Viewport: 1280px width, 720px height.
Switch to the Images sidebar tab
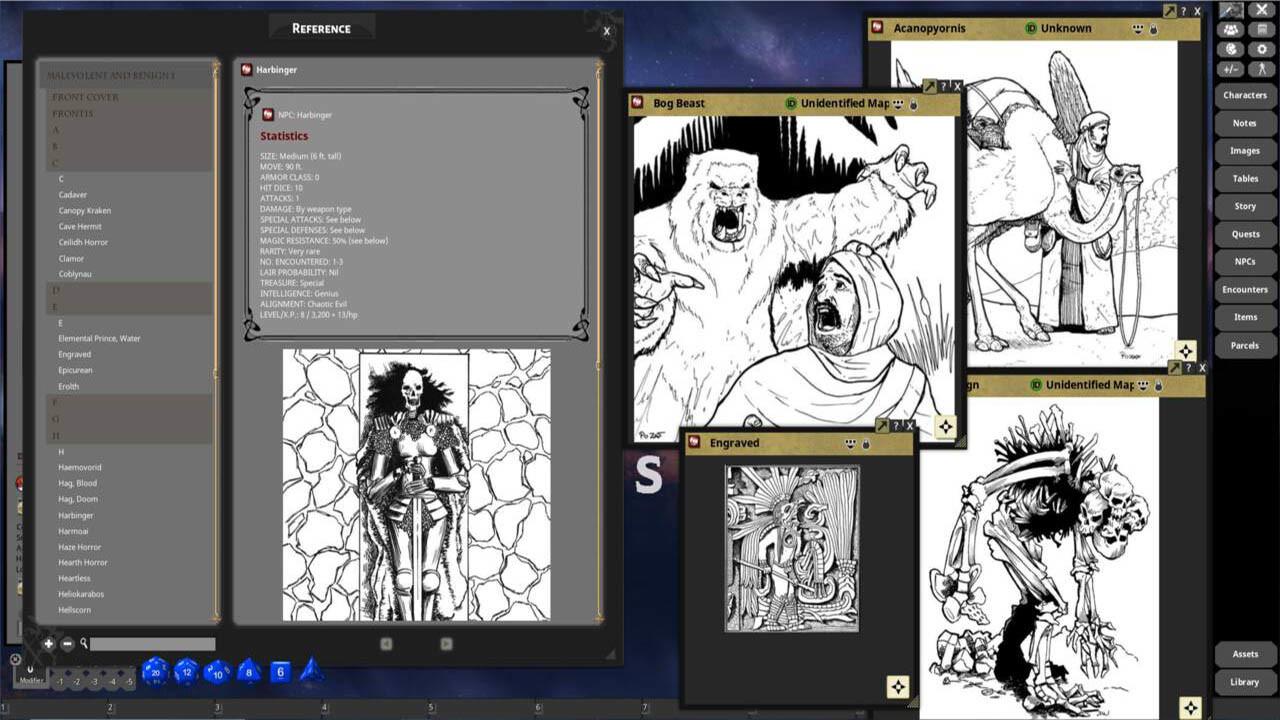1244,150
